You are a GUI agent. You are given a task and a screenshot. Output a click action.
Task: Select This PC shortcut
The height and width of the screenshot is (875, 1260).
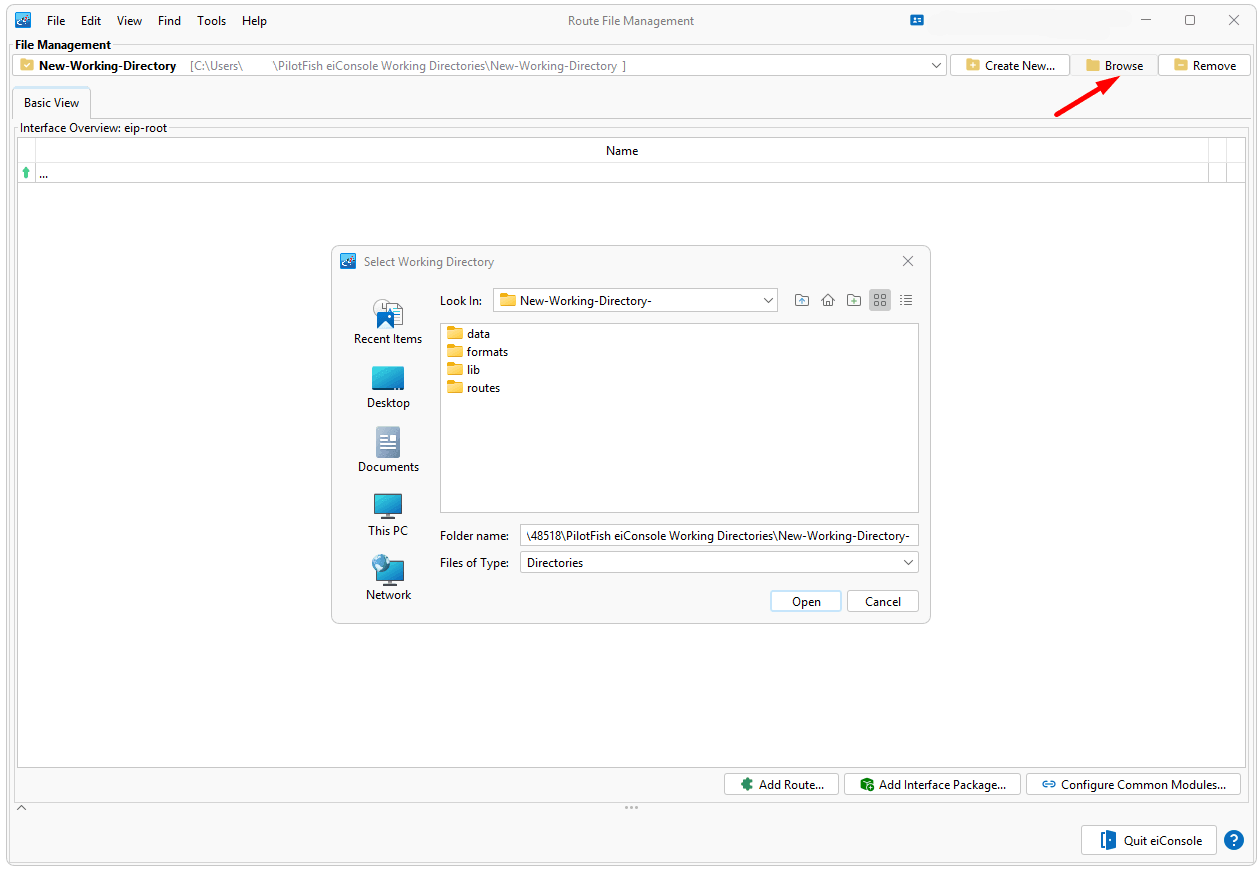pyautogui.click(x=388, y=514)
